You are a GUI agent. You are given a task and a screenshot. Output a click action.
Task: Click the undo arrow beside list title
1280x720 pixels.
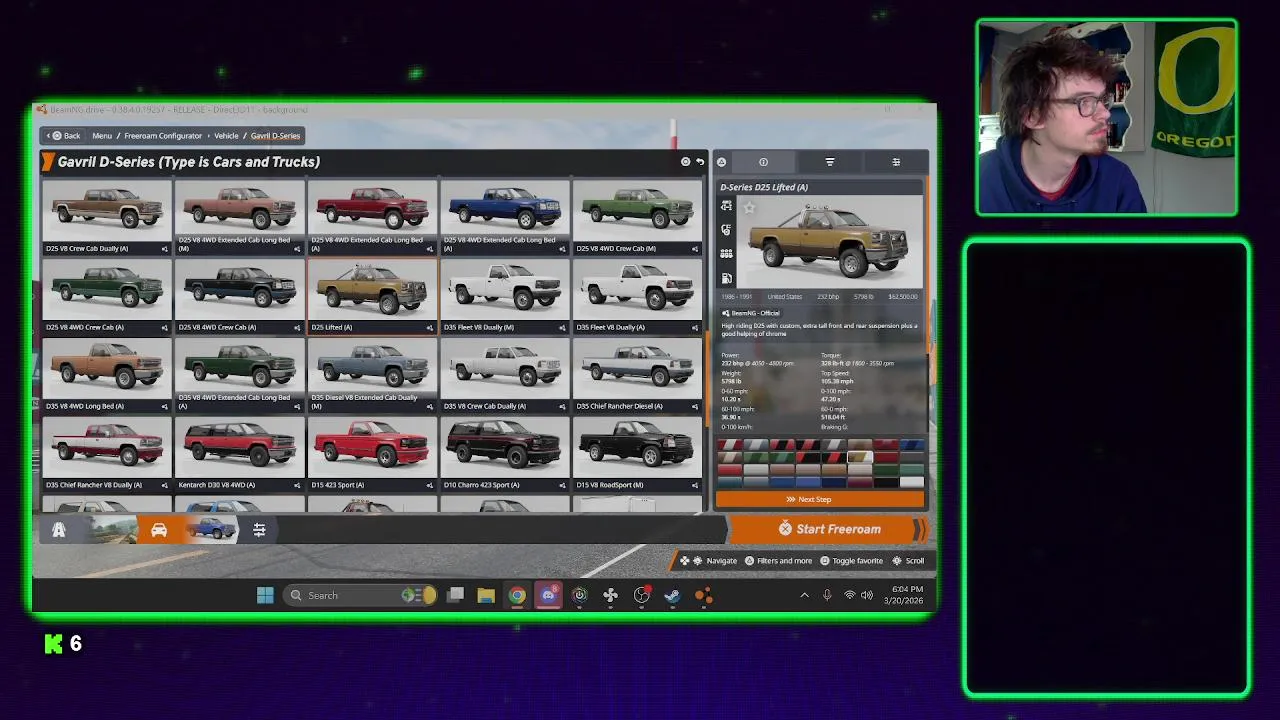point(700,162)
